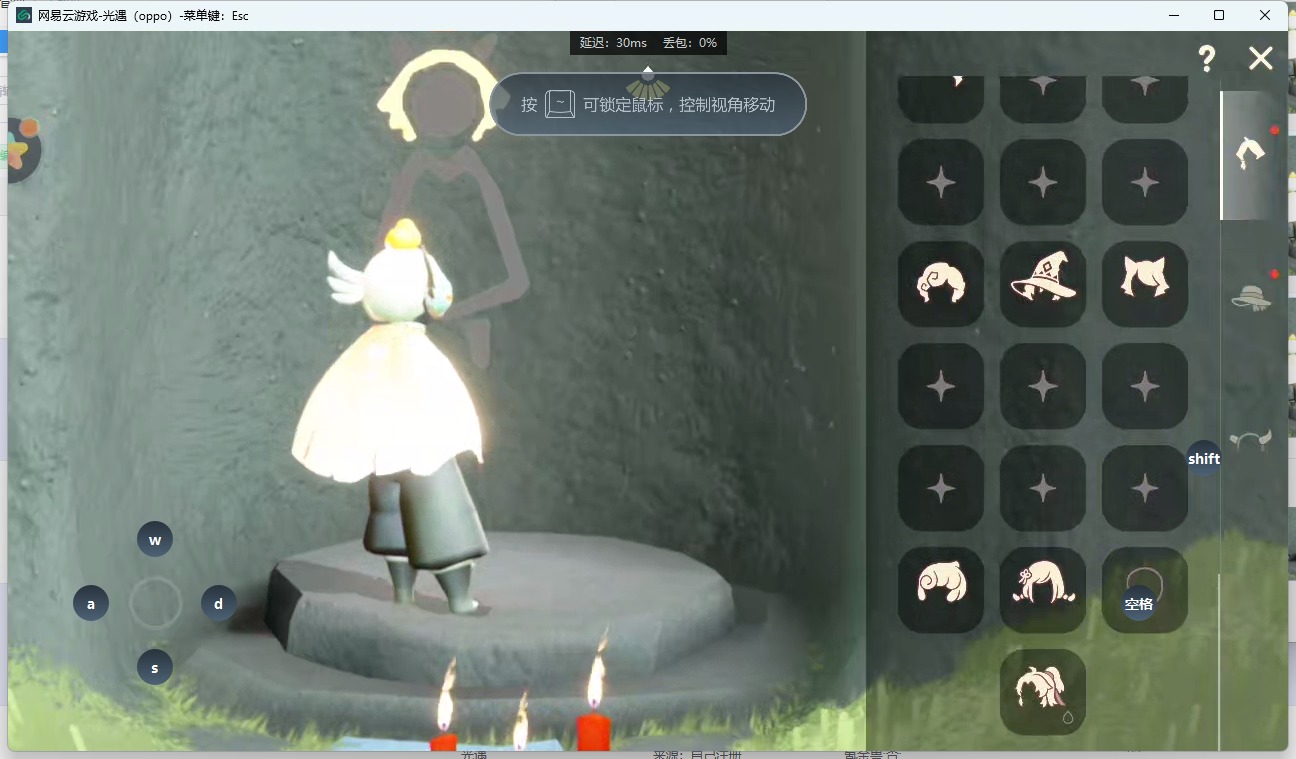Screen dimensions: 1296x759
Task: Select the ponytail hairstyle with droplet
Action: point(1043,692)
